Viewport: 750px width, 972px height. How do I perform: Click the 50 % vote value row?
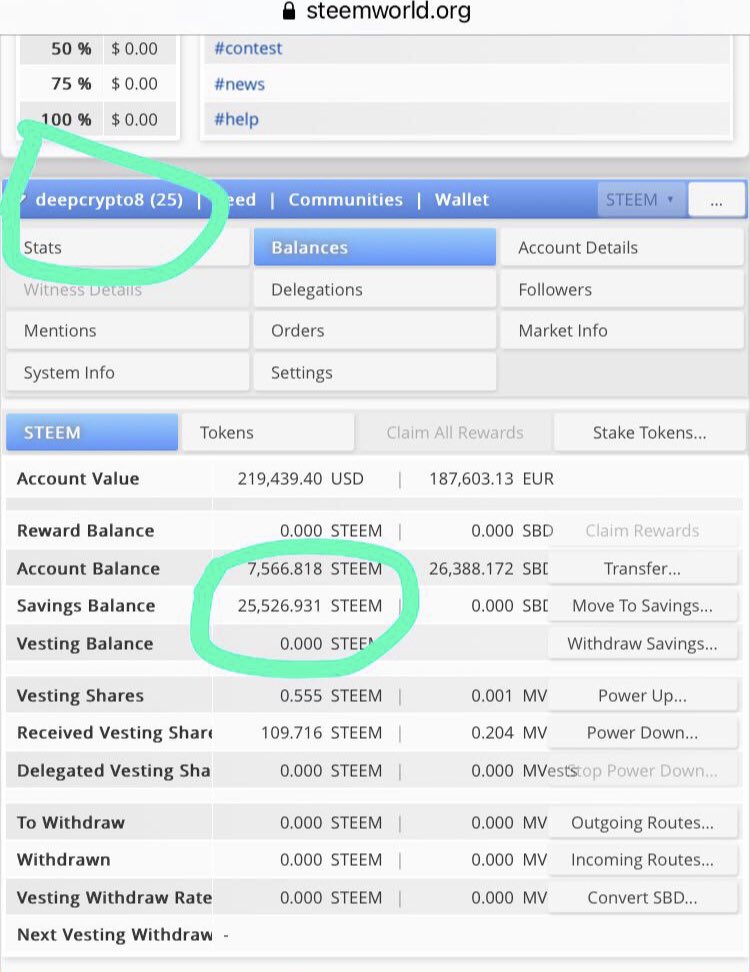[98, 48]
